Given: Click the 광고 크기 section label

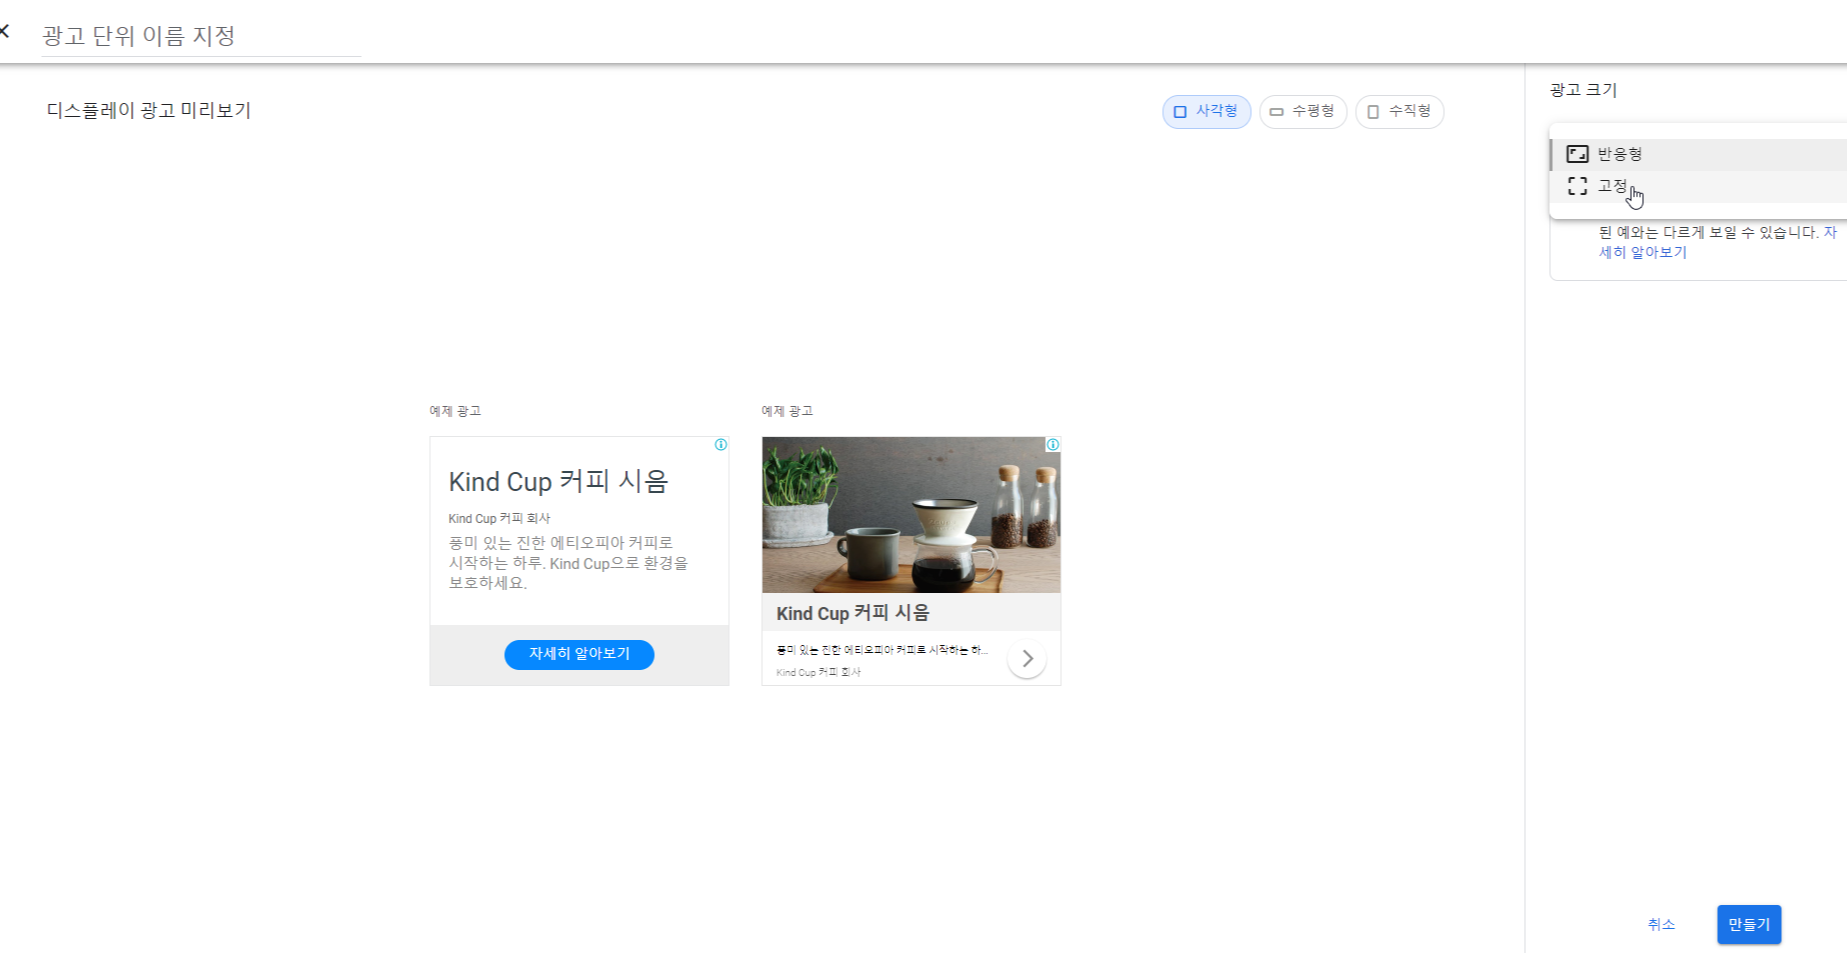Looking at the screenshot, I should pyautogui.click(x=1583, y=90).
